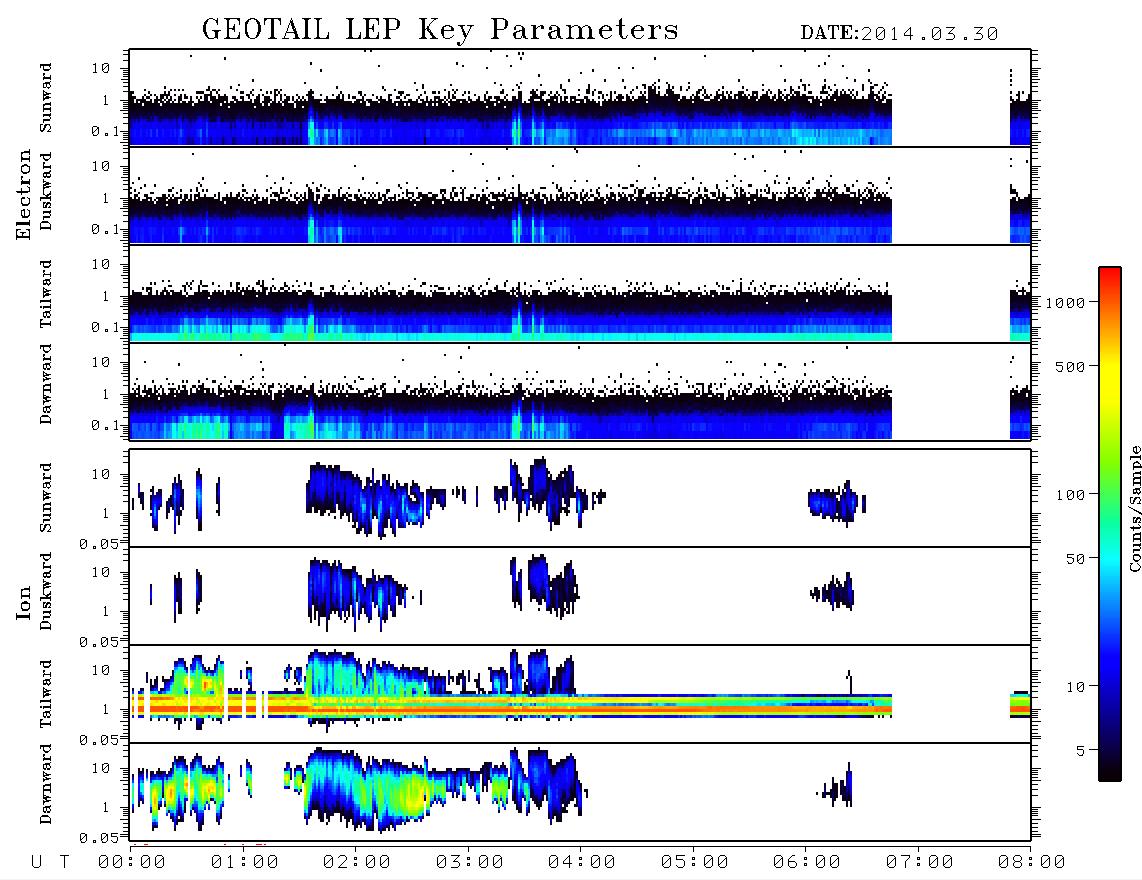Click the vertical Ion group label

pos(23,602)
